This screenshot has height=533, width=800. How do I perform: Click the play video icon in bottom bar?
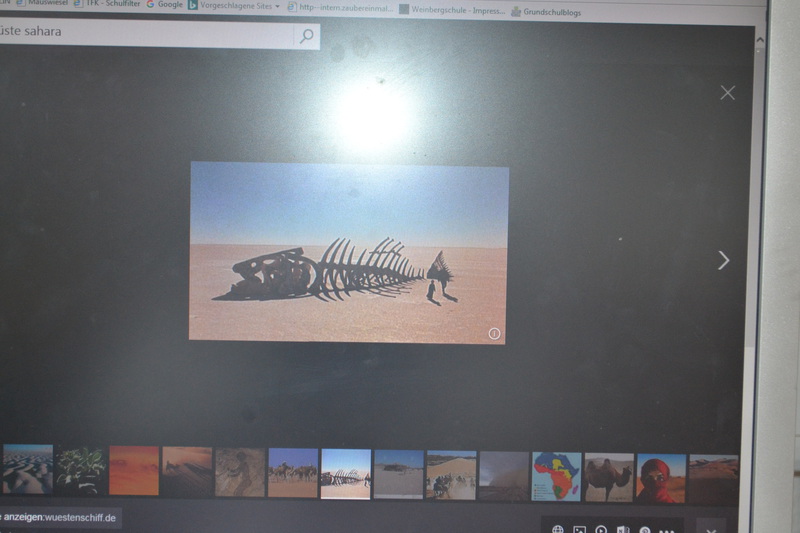click(x=601, y=529)
